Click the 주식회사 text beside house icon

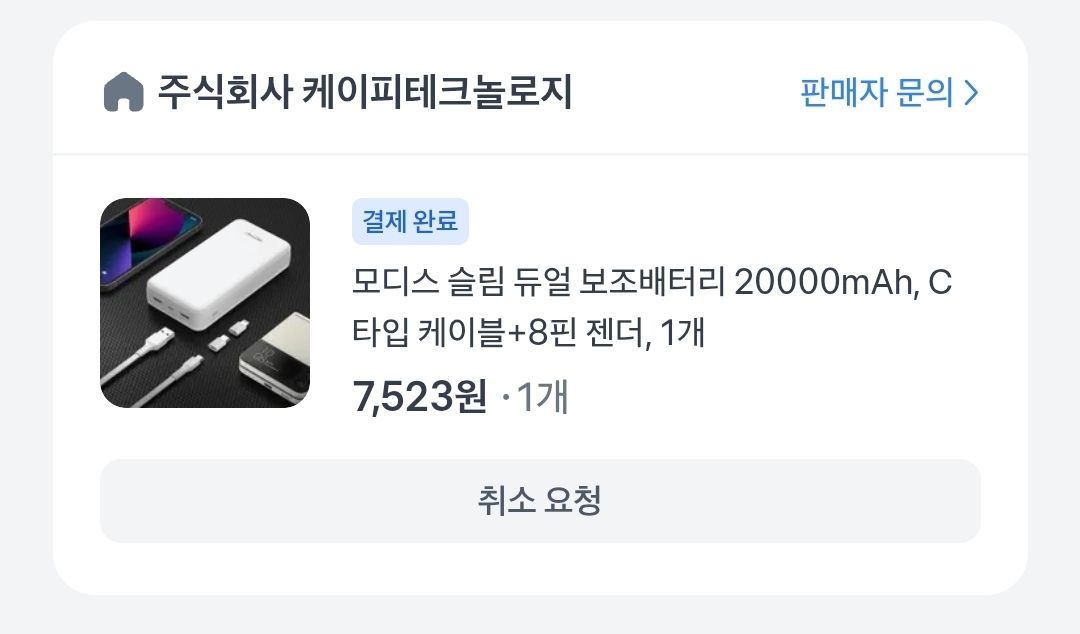[225, 92]
